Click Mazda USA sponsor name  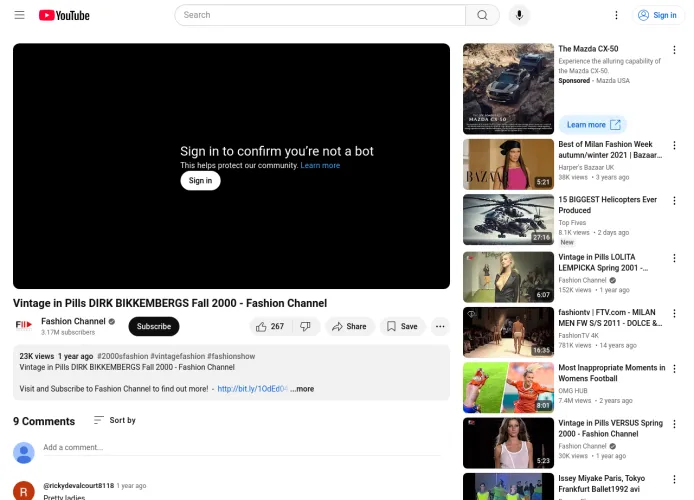[613, 81]
